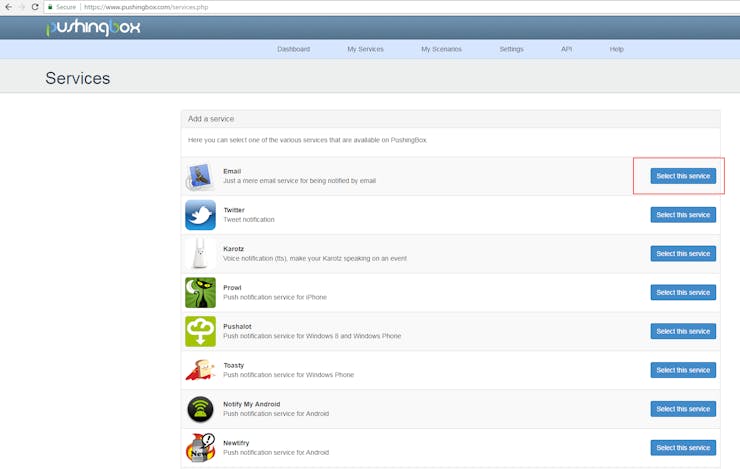Click the email service description text
The height and width of the screenshot is (469, 740).
299,181
